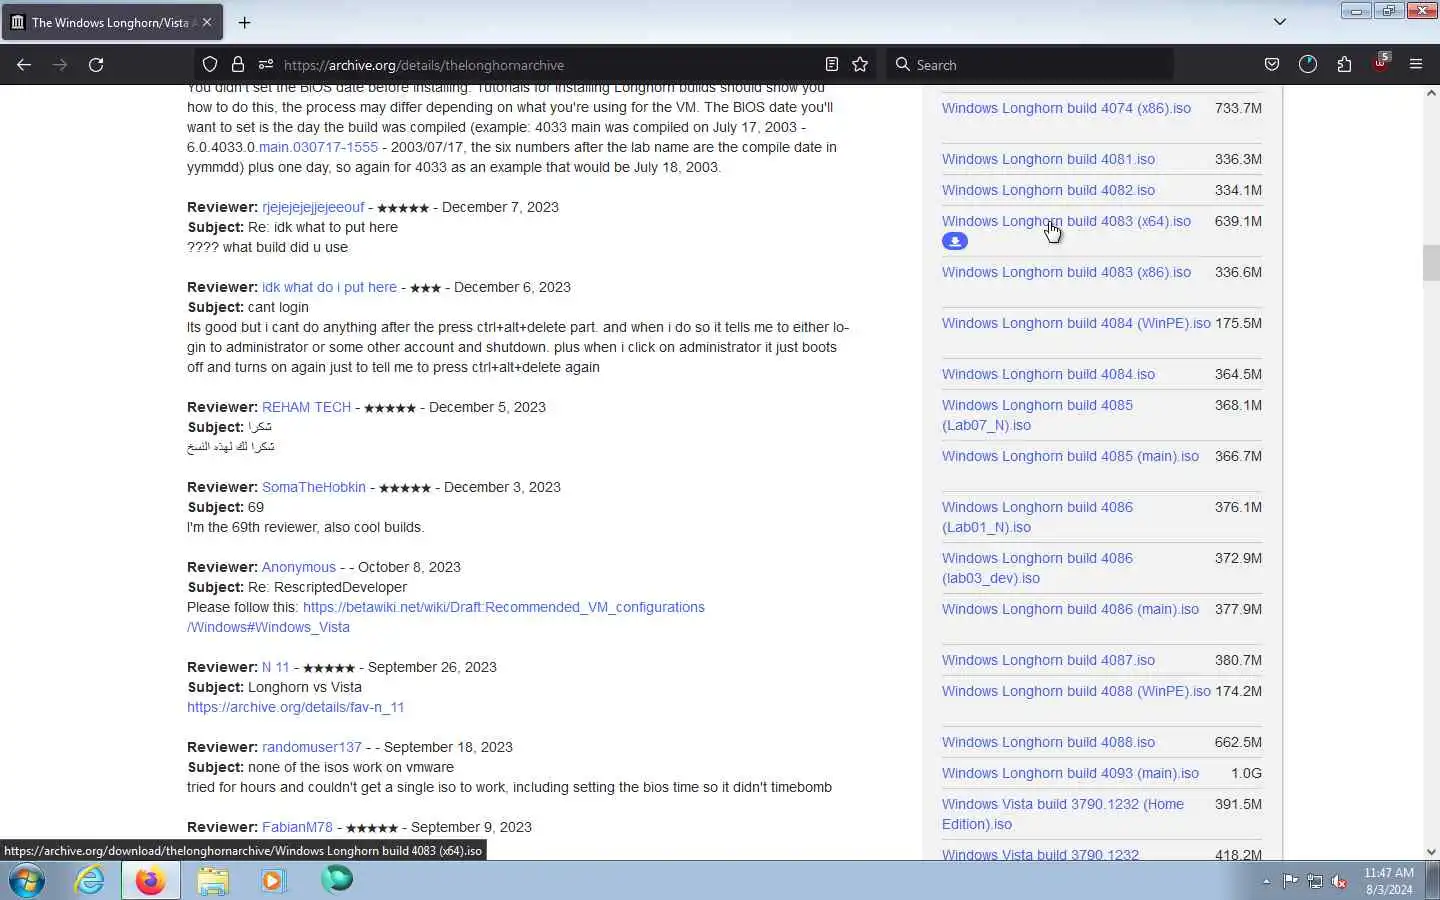Download Longhorn build 4084 (WinPE).iso
Image resolution: width=1440 pixels, height=900 pixels.
tap(1076, 323)
